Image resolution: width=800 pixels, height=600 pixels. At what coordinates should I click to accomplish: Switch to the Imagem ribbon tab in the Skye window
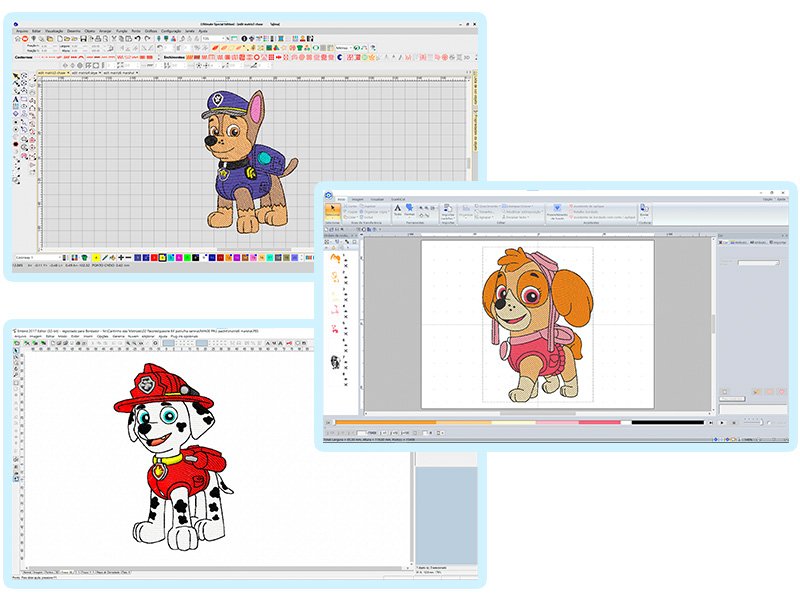(357, 199)
